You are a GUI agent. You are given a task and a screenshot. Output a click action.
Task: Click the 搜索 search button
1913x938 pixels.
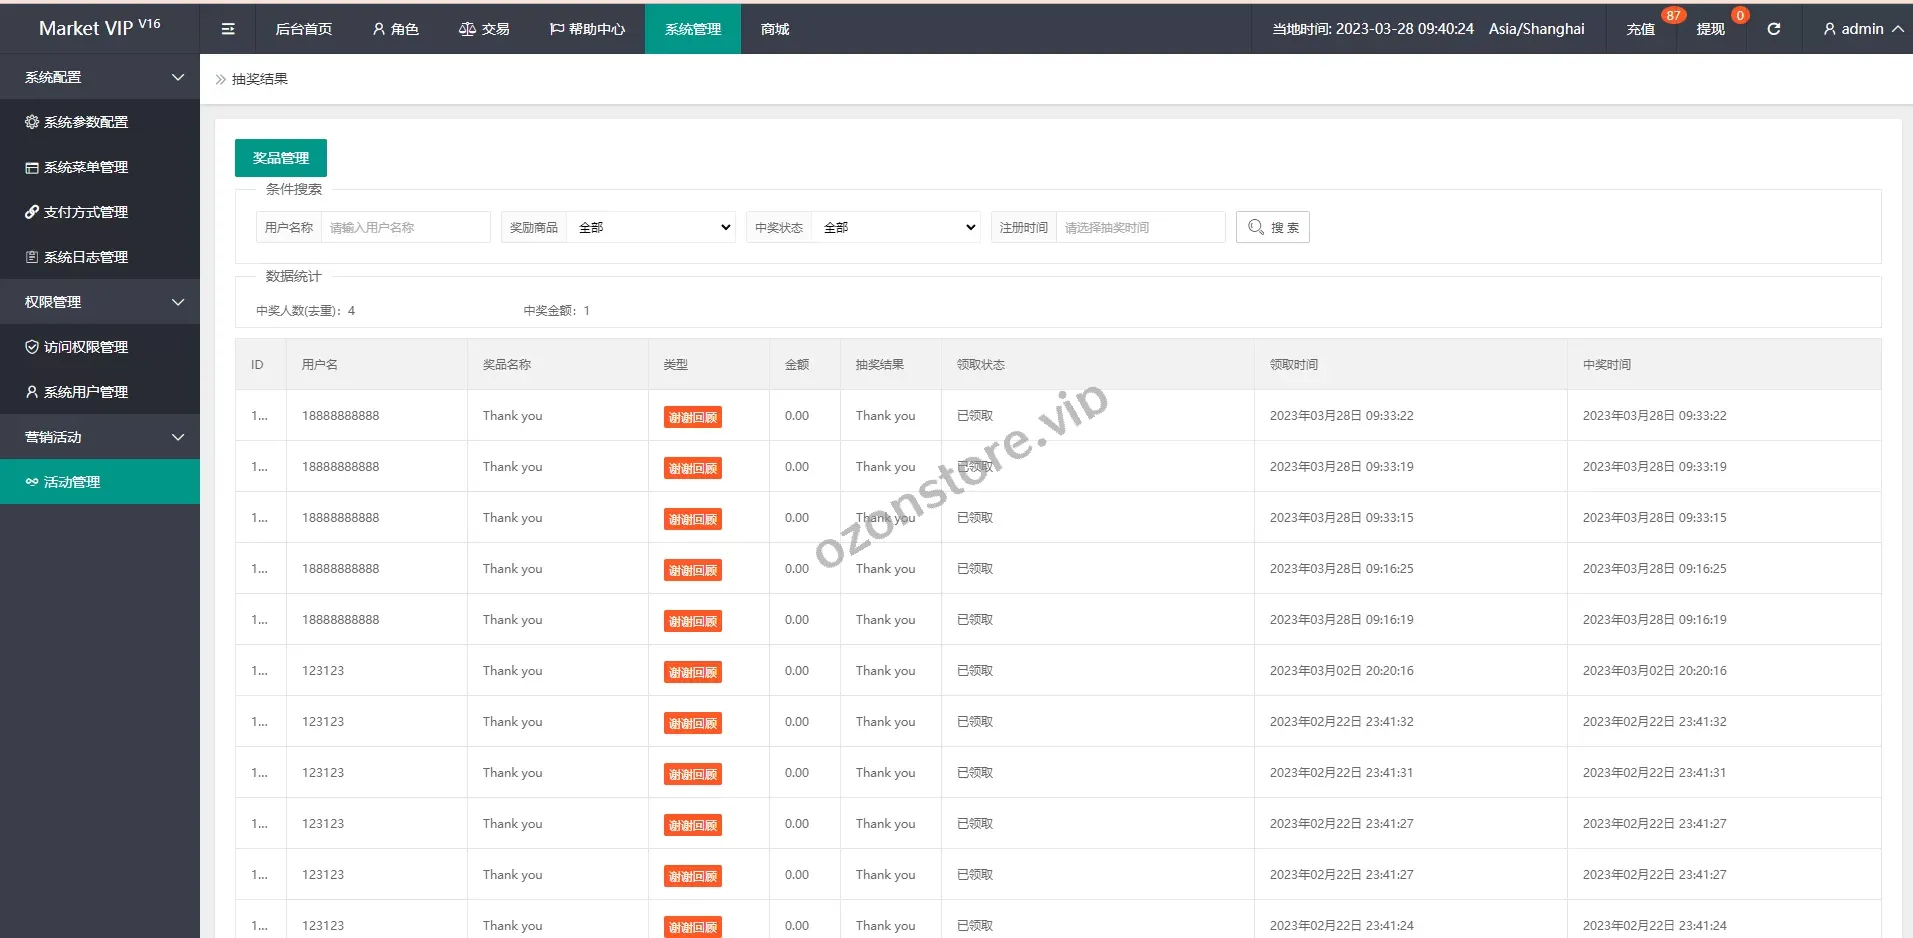coord(1272,227)
